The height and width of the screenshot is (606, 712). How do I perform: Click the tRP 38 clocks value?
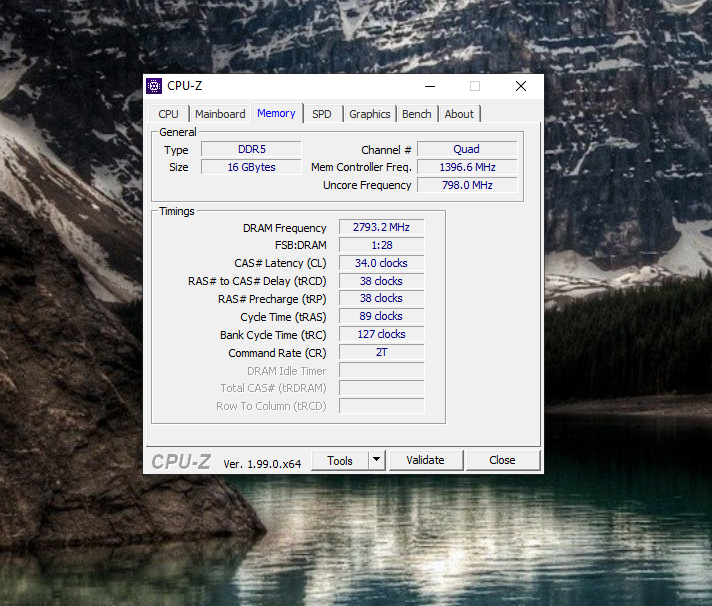[x=381, y=298]
